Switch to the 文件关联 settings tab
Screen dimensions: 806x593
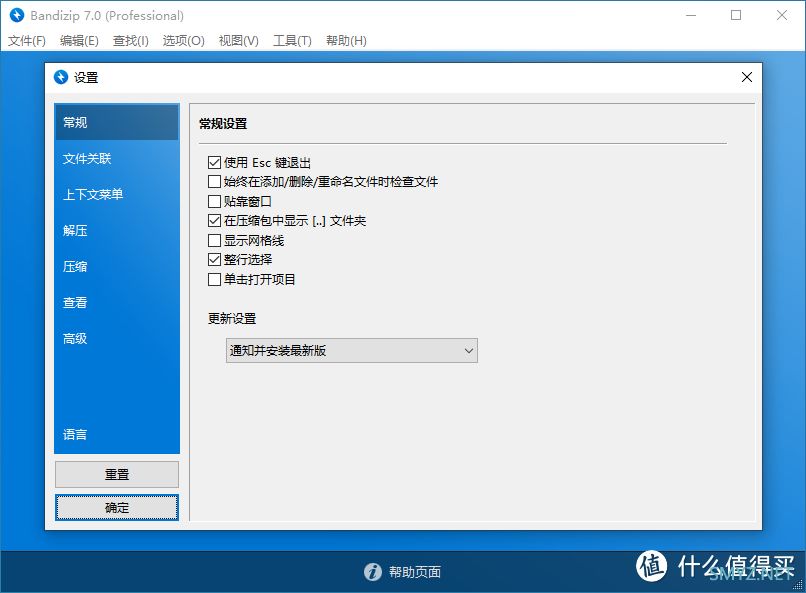pyautogui.click(x=117, y=158)
